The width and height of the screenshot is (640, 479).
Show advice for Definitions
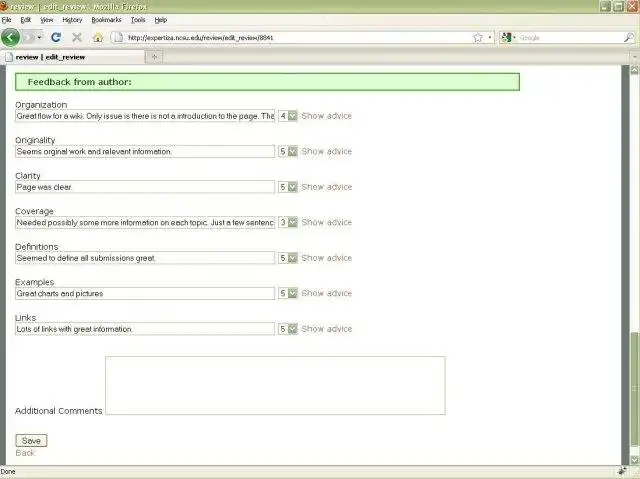[x=327, y=258]
